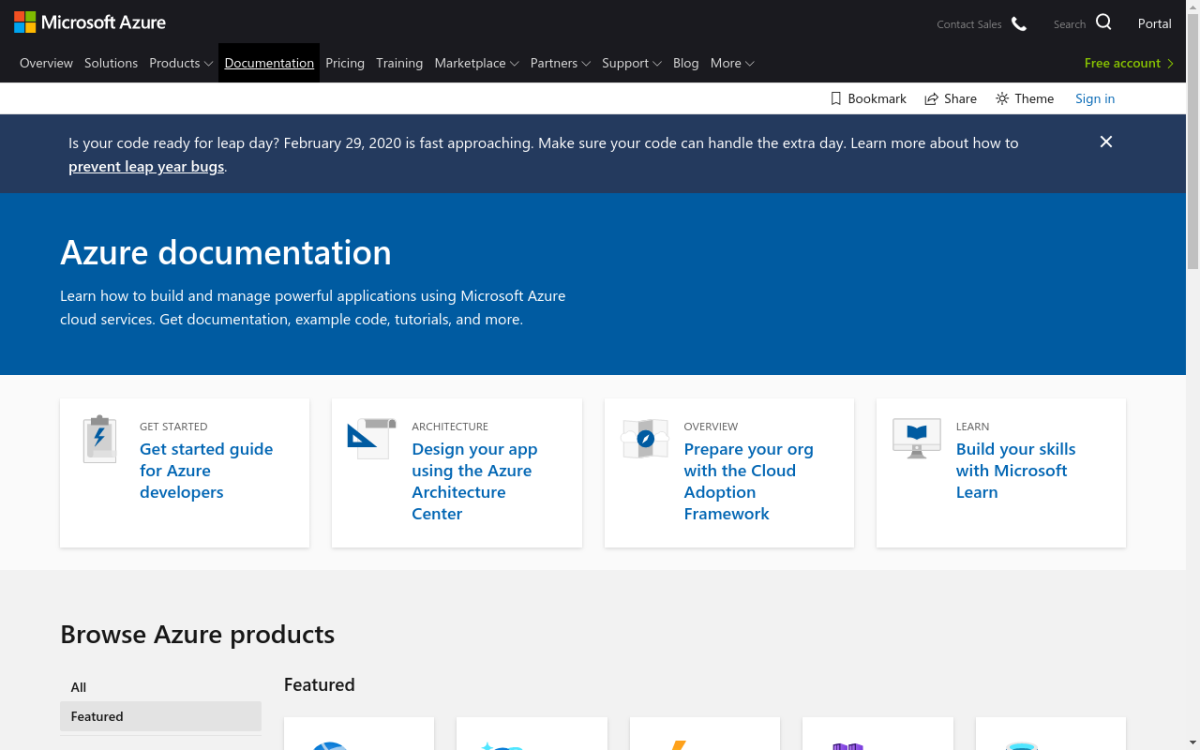Screen dimensions: 1200x750
Task: Open search via magnifying glass icon
Action: tap(1103, 23)
